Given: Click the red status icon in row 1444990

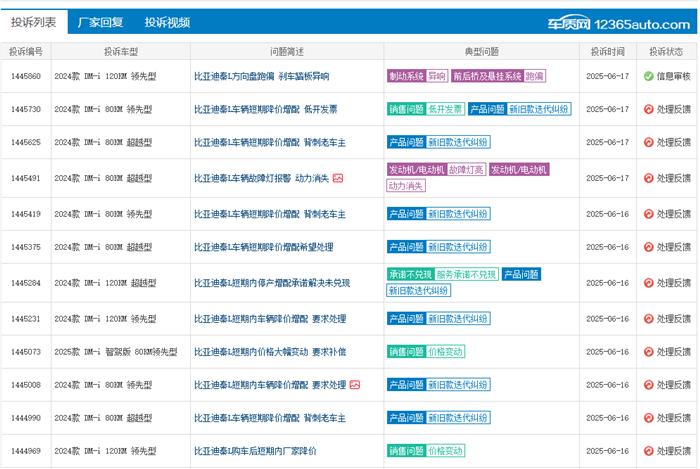Looking at the screenshot, I should (649, 418).
